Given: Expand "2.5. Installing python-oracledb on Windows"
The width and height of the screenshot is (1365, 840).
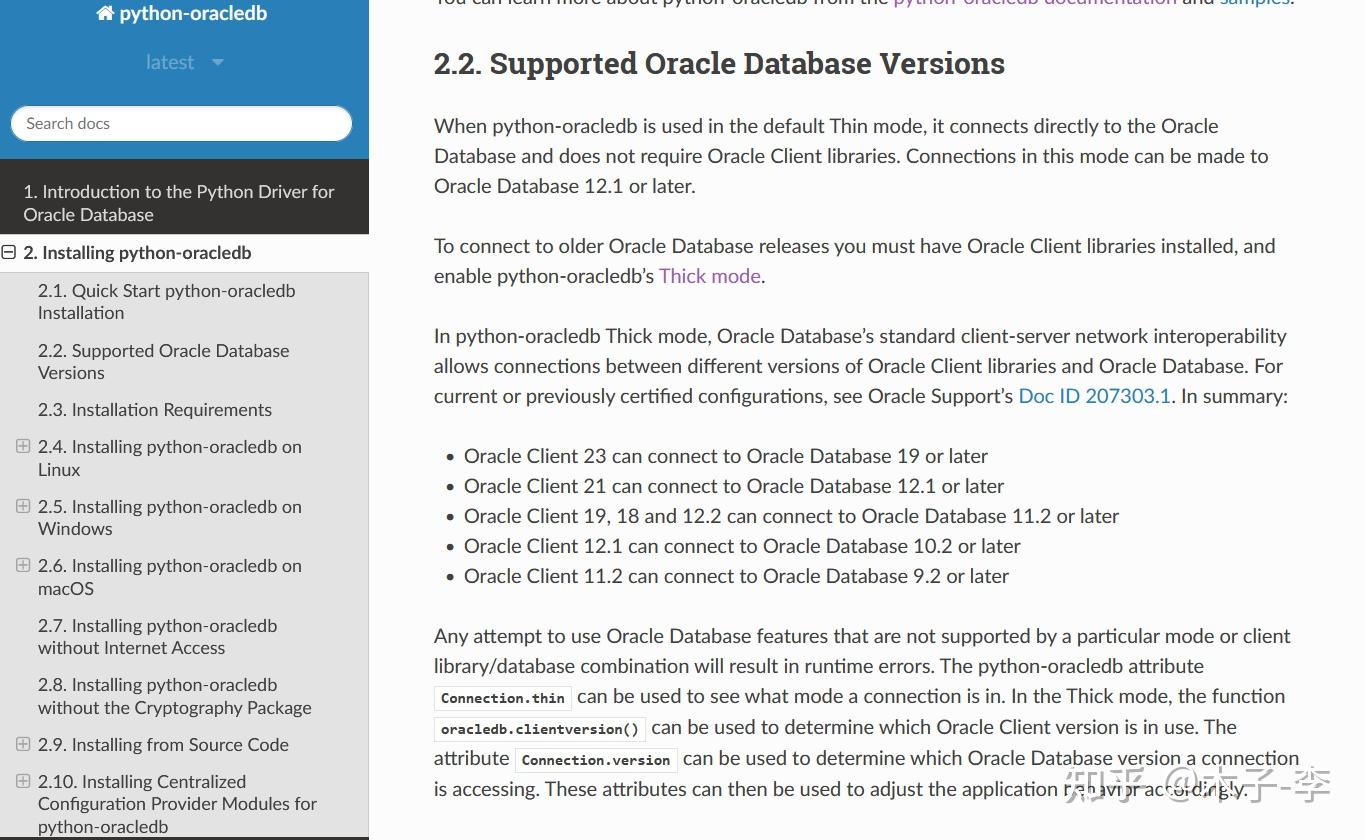Looking at the screenshot, I should (22, 506).
